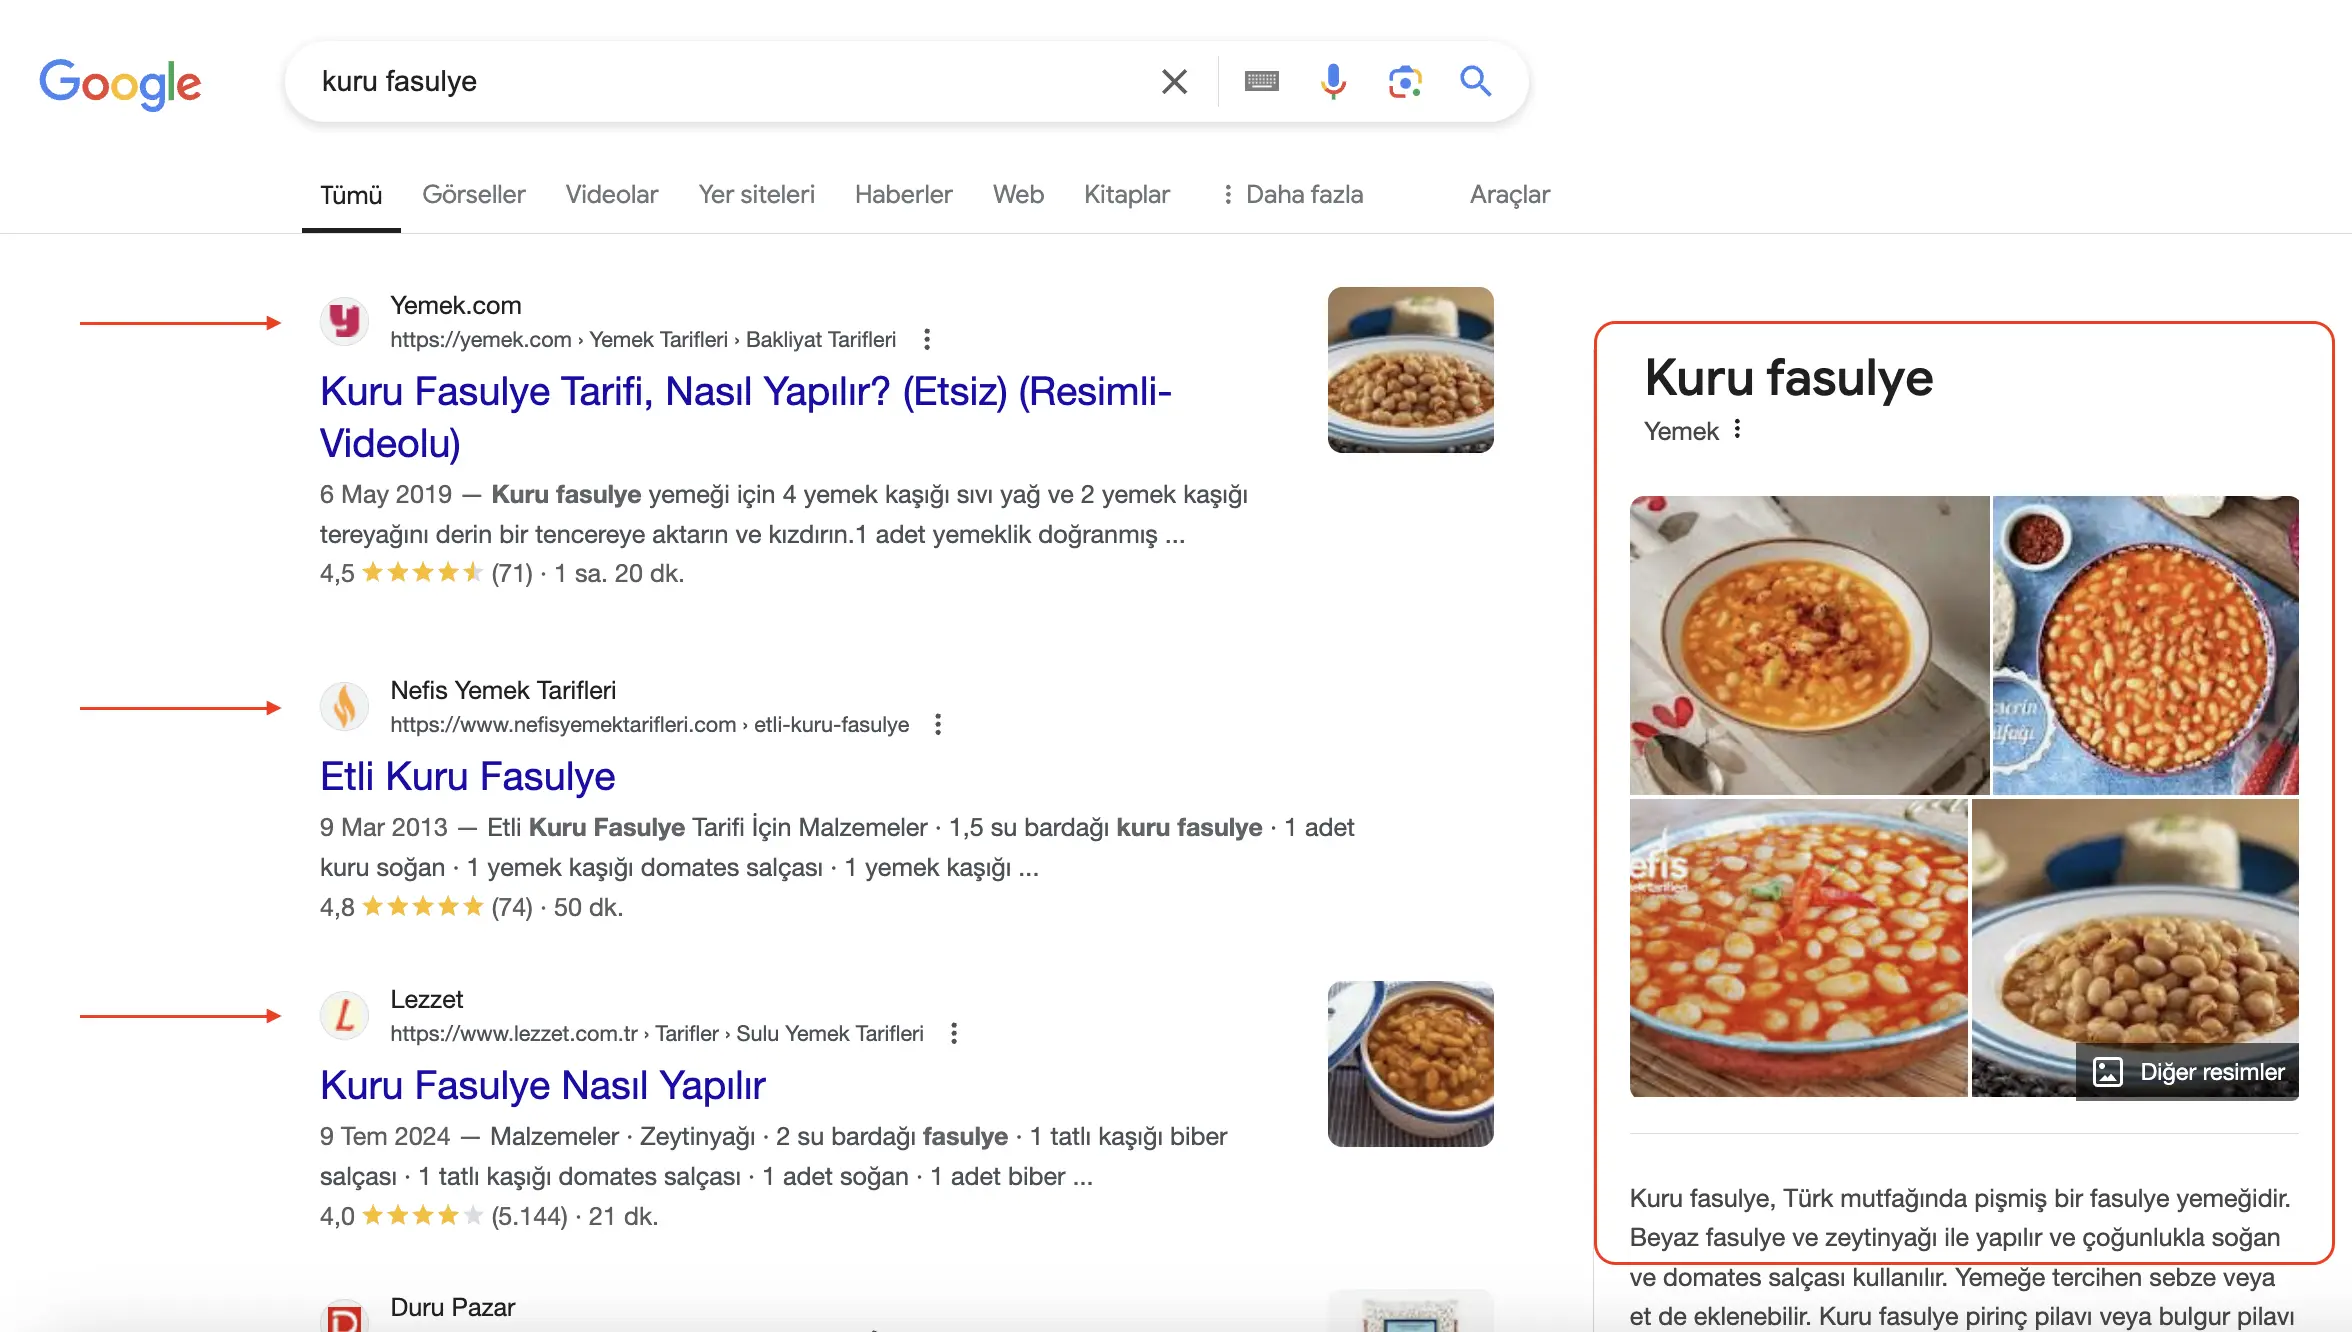The height and width of the screenshot is (1332, 2352).
Task: Click the Nefis Yemek Tarifleri favicon
Action: click(345, 707)
